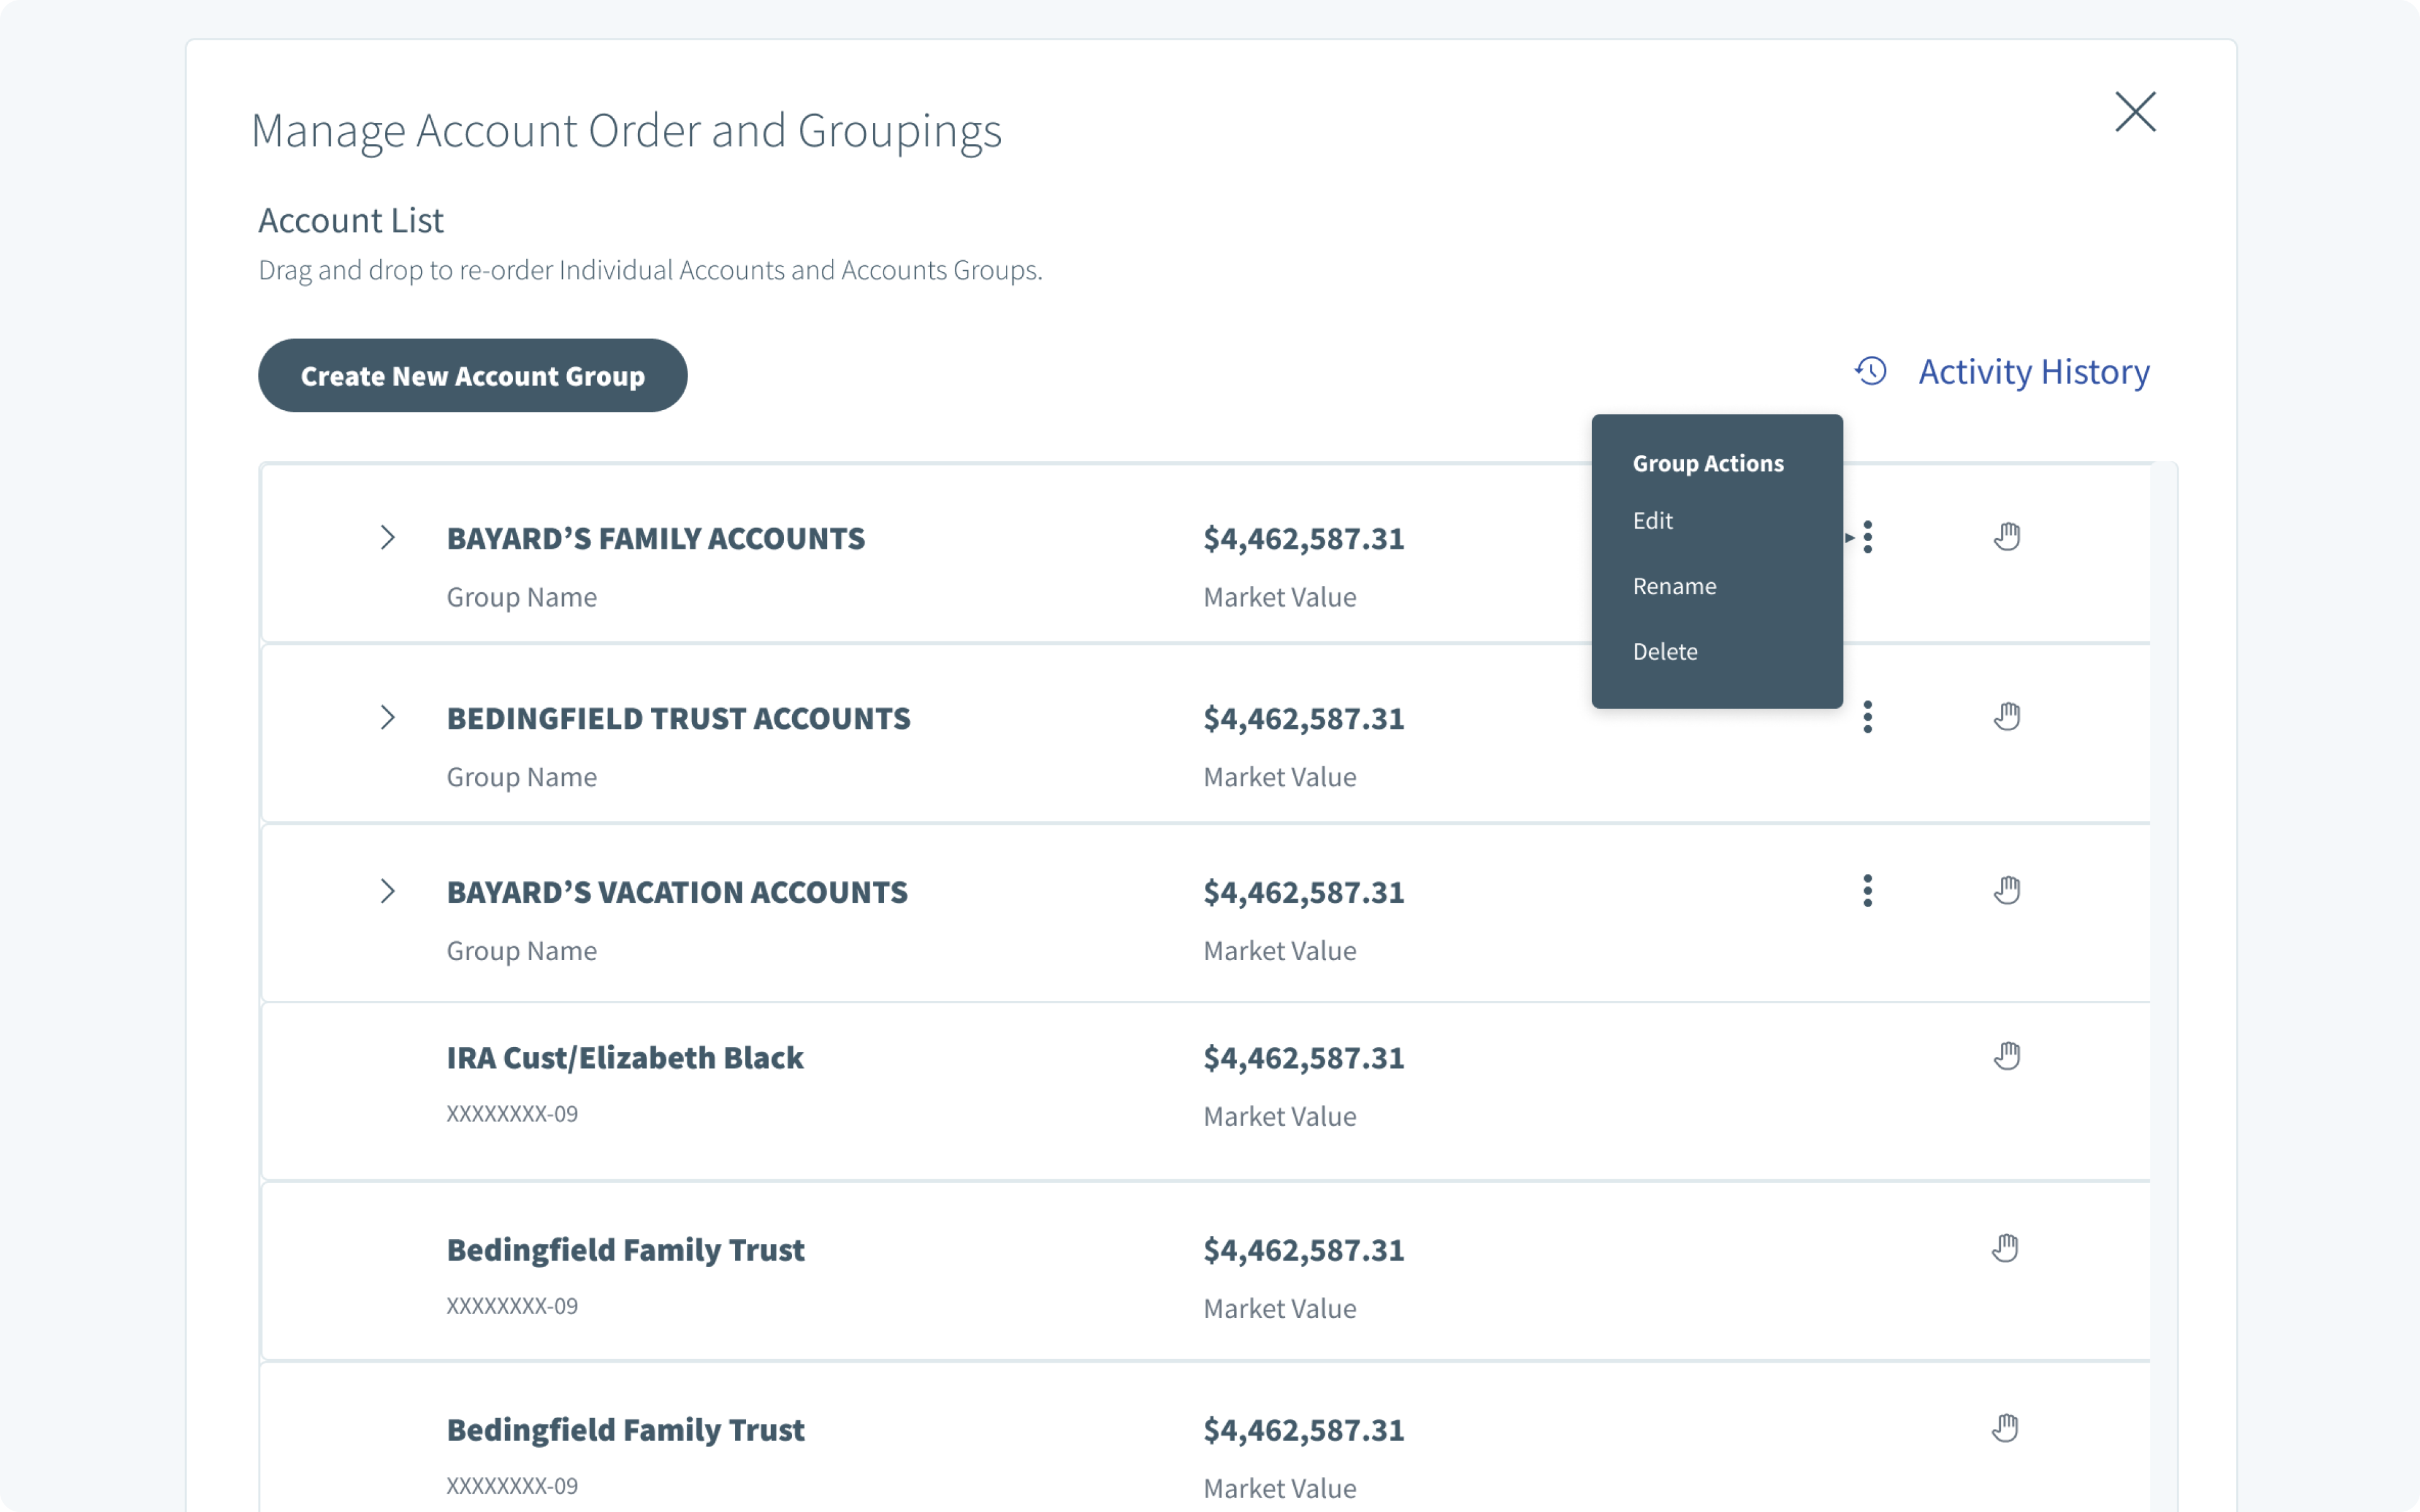Choose Rename in Group Actions menu

tap(1674, 586)
